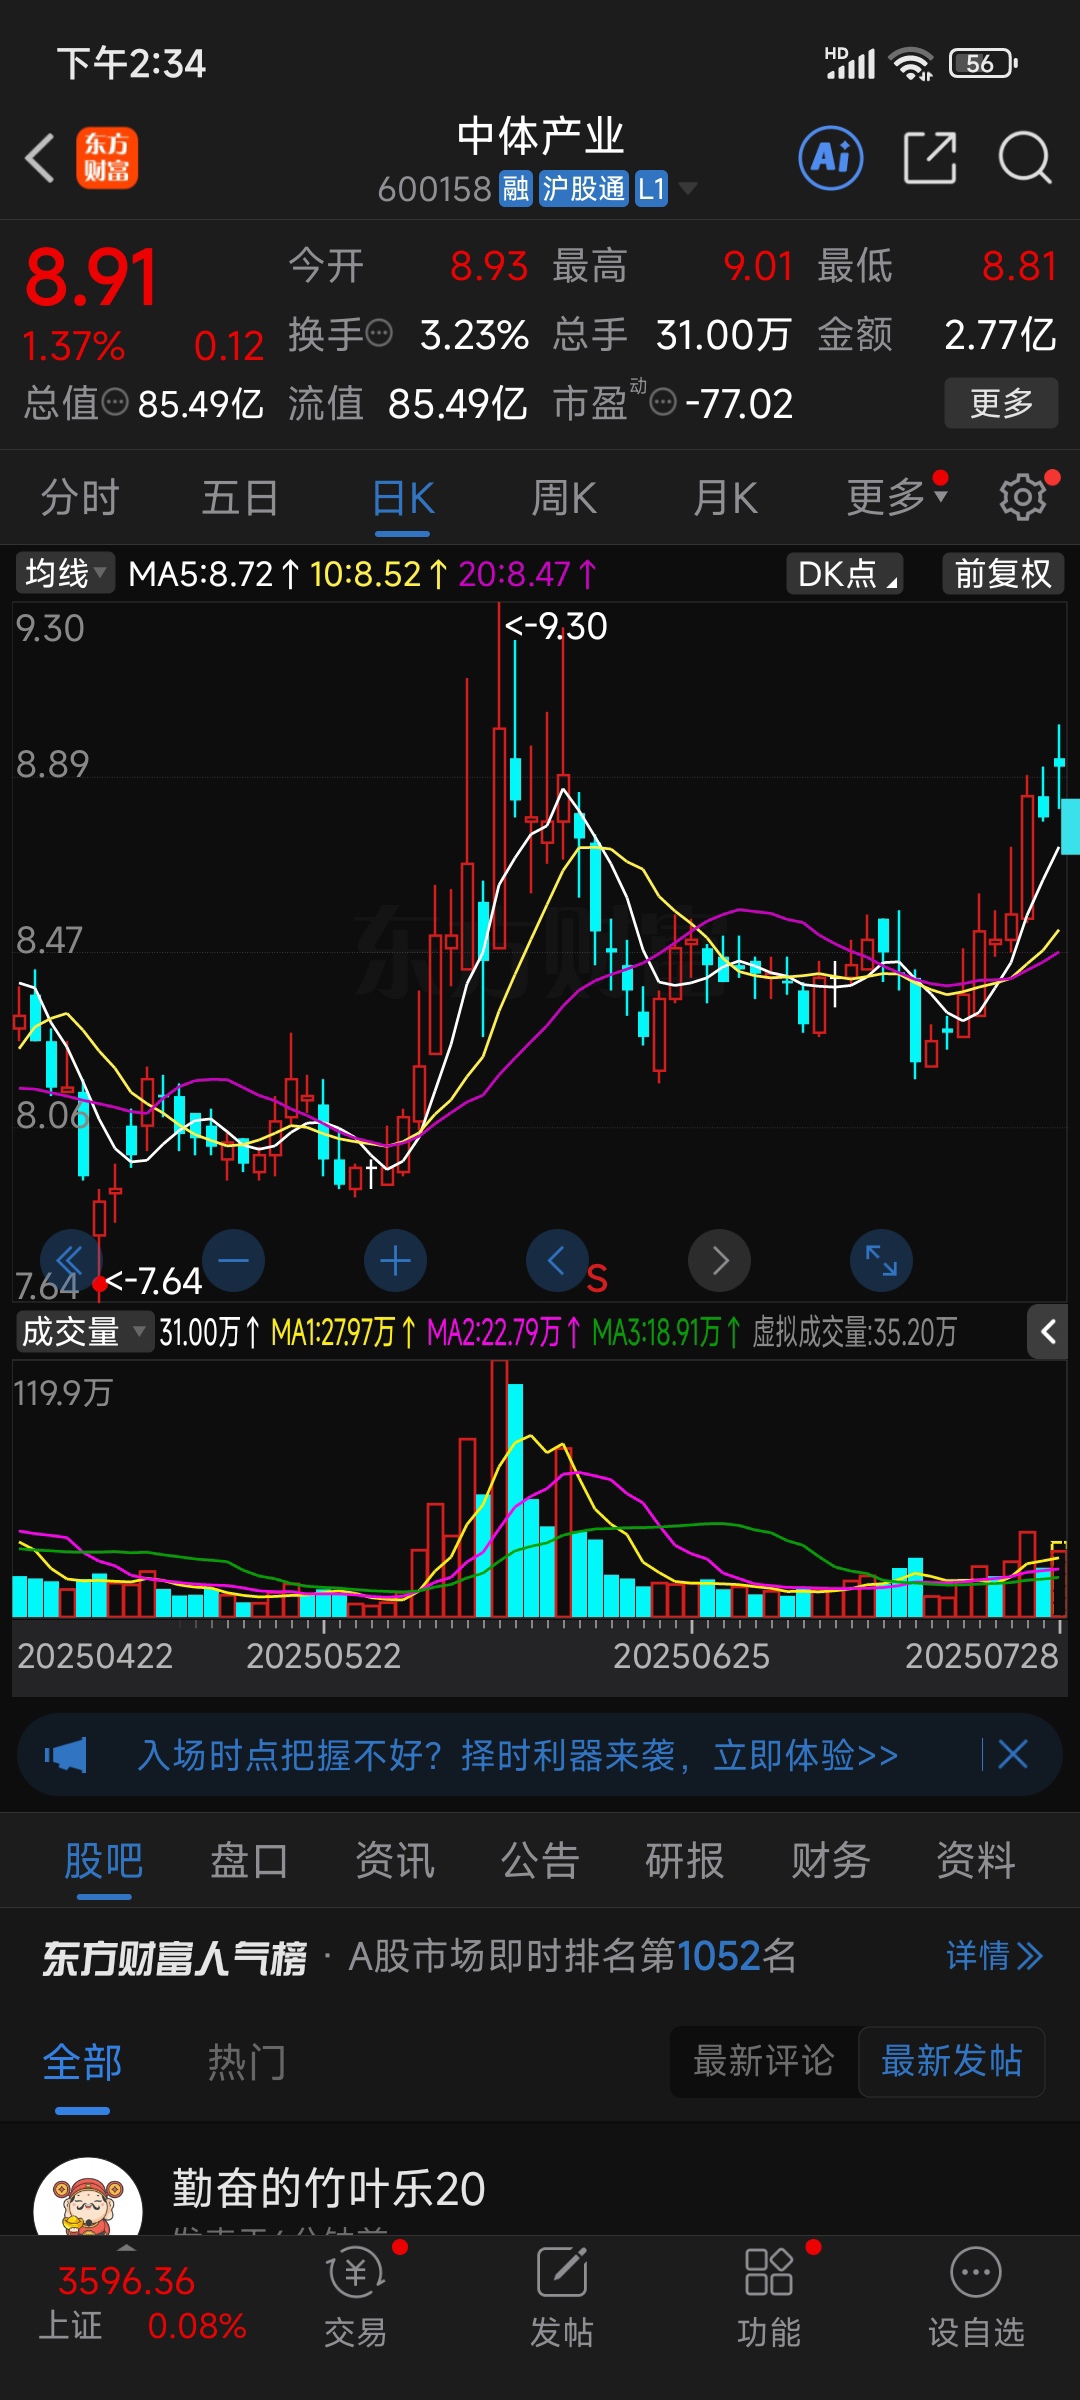Viewport: 1080px width, 2400px height.
Task: Zoom in chart with plus button
Action: 395,1260
